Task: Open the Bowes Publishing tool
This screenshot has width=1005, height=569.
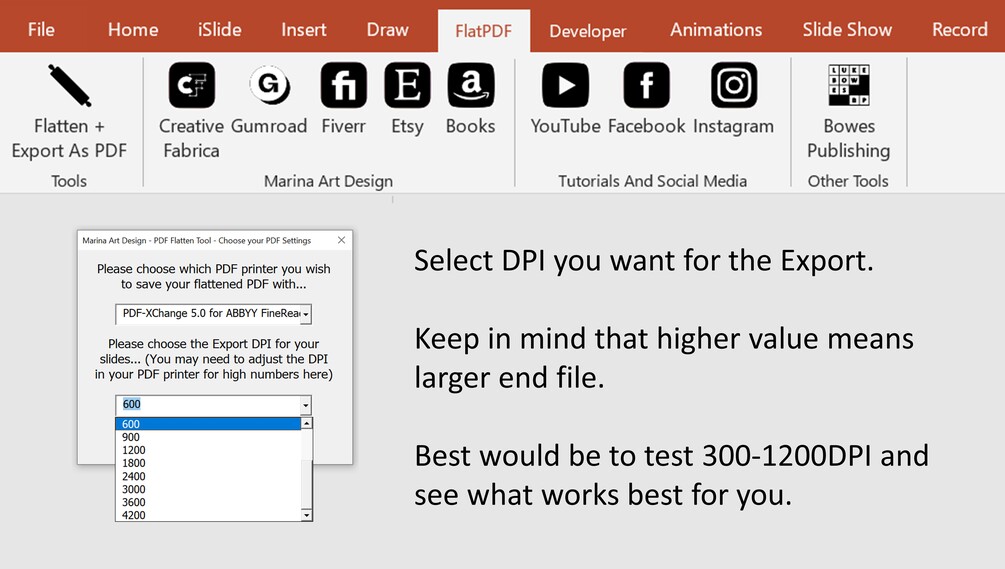Action: (x=849, y=112)
